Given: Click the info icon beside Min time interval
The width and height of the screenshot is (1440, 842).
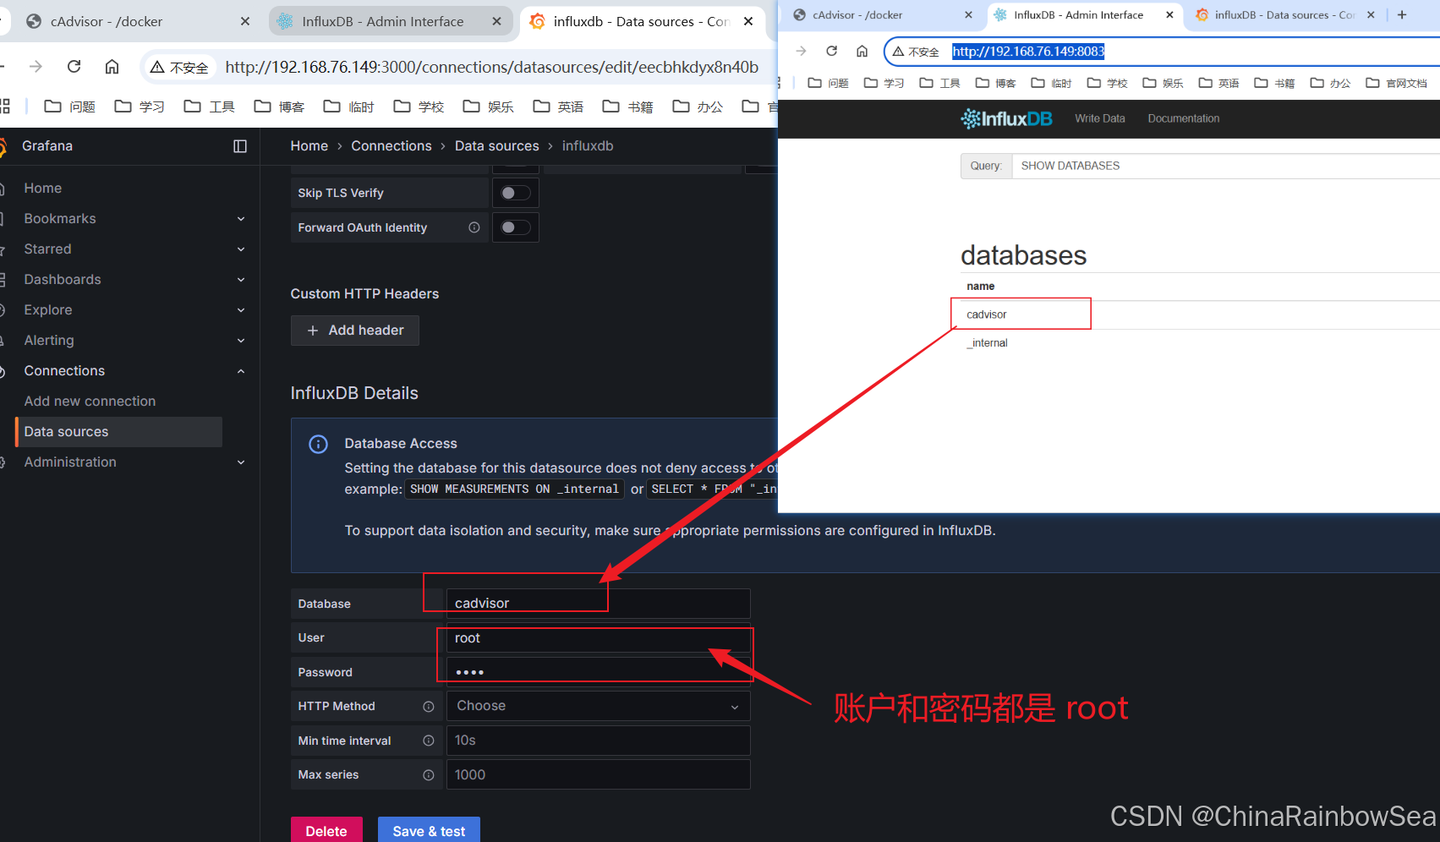Looking at the screenshot, I should point(429,740).
